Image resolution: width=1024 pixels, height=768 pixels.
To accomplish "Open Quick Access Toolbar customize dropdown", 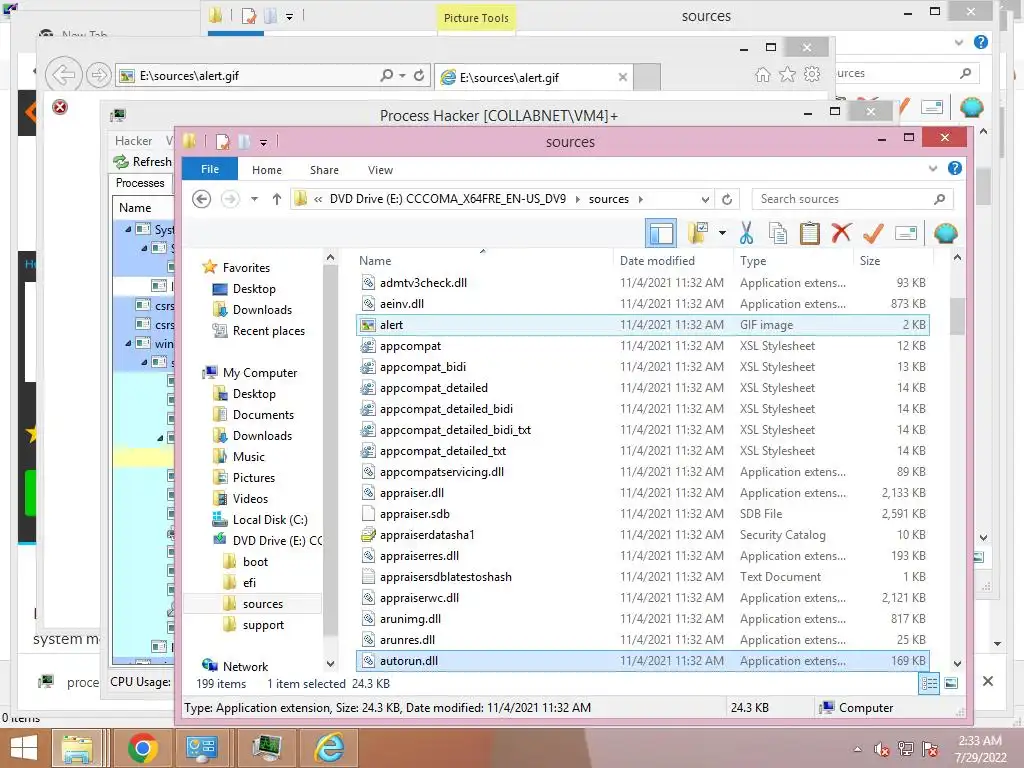I will click(263, 142).
